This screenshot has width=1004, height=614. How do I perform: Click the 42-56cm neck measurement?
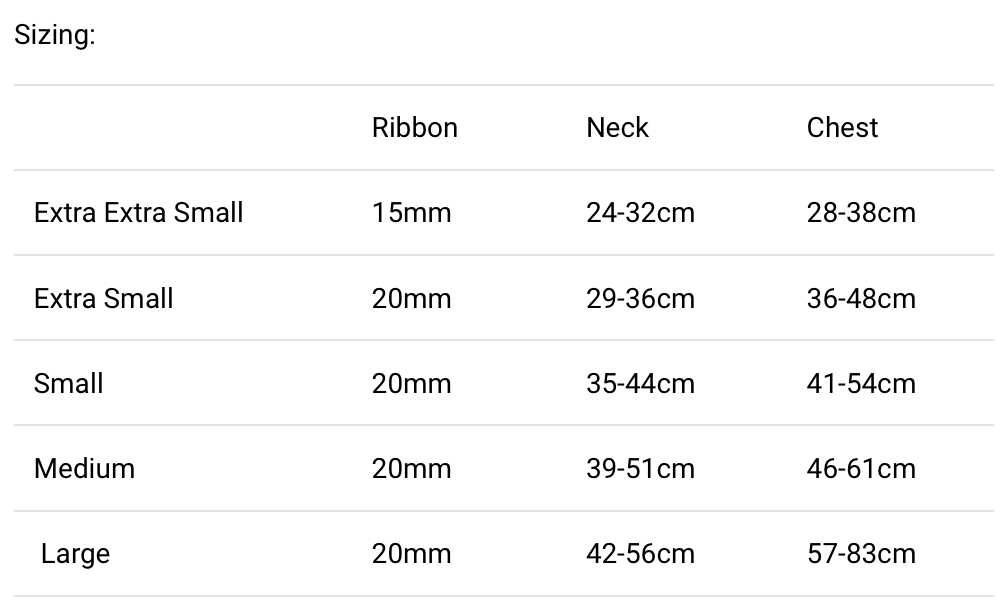(640, 554)
